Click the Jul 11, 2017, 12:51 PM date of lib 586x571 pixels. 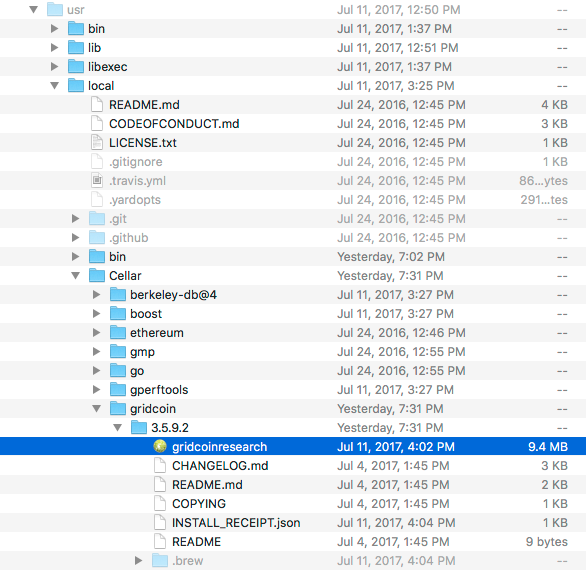398,48
